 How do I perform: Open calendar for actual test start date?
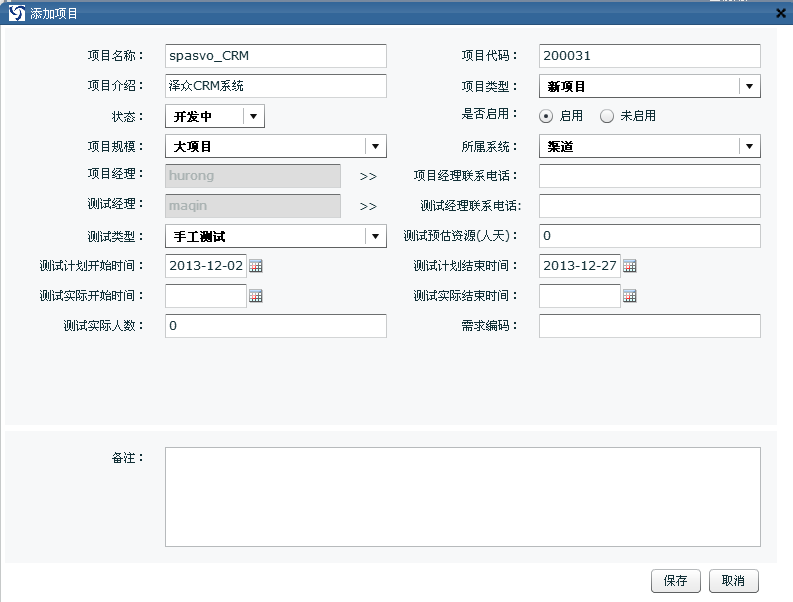click(x=256, y=296)
